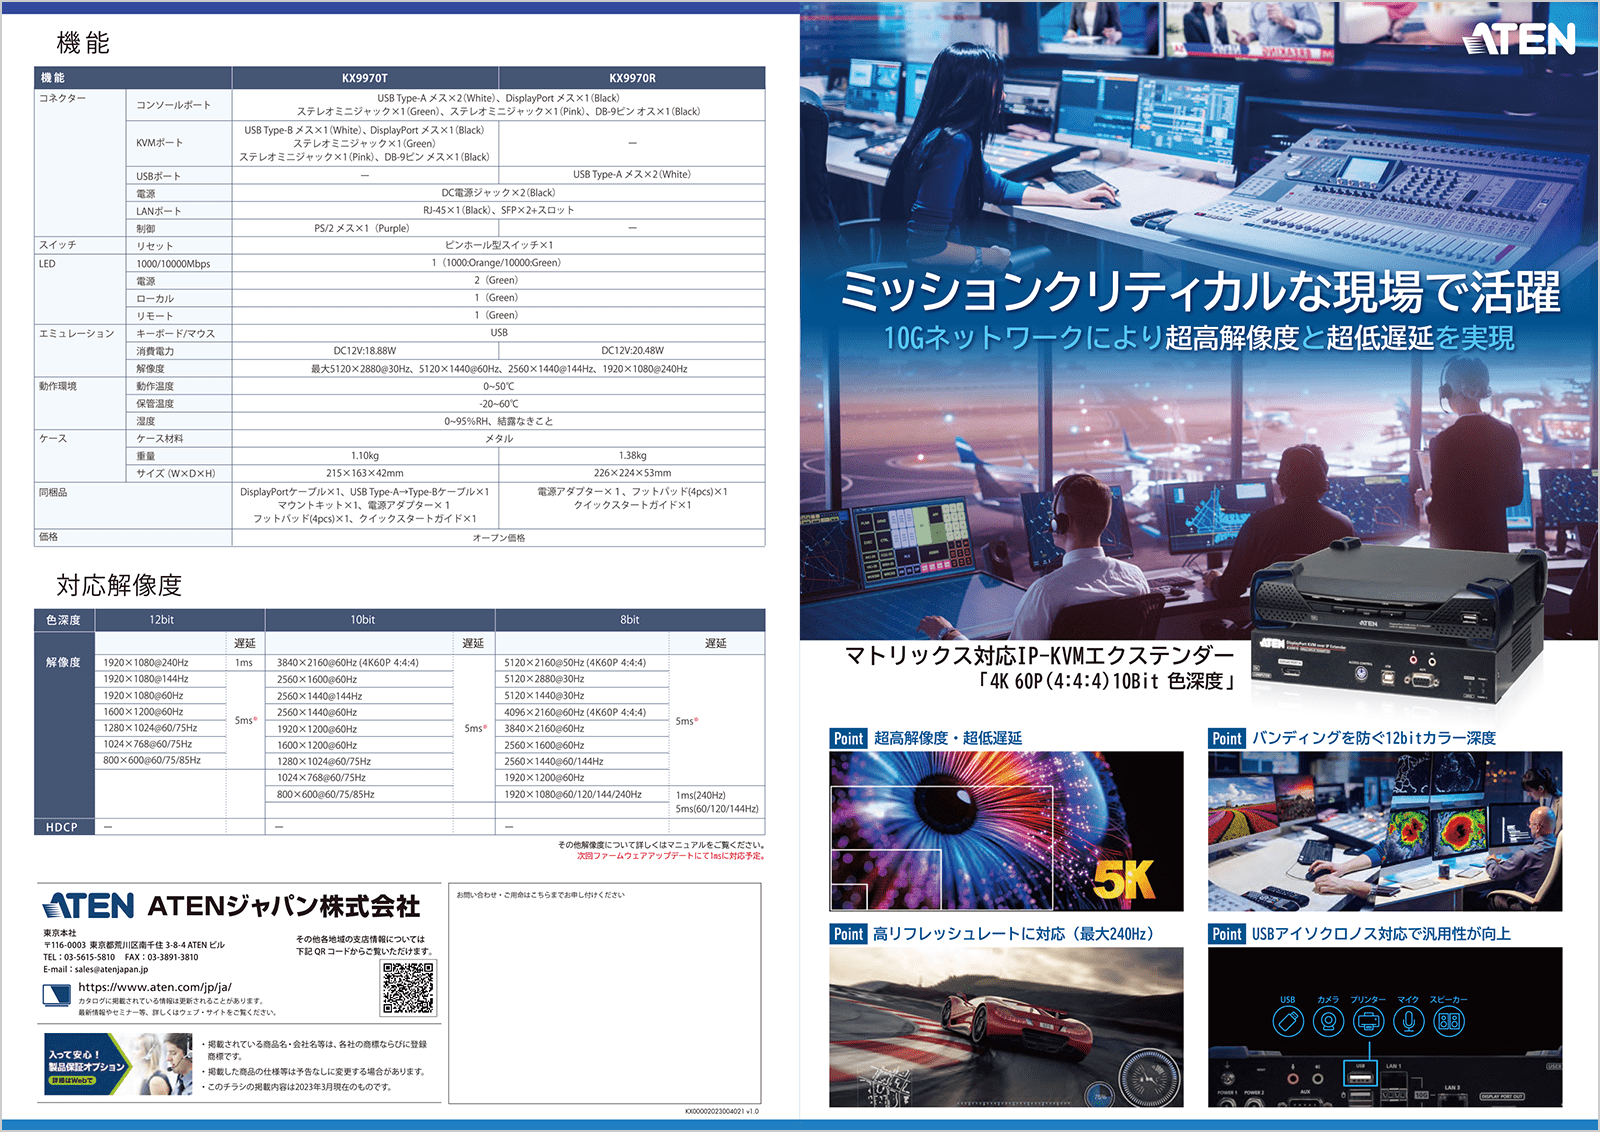
Task: Click the laptop icon beside the website URL
Action: coord(57,995)
